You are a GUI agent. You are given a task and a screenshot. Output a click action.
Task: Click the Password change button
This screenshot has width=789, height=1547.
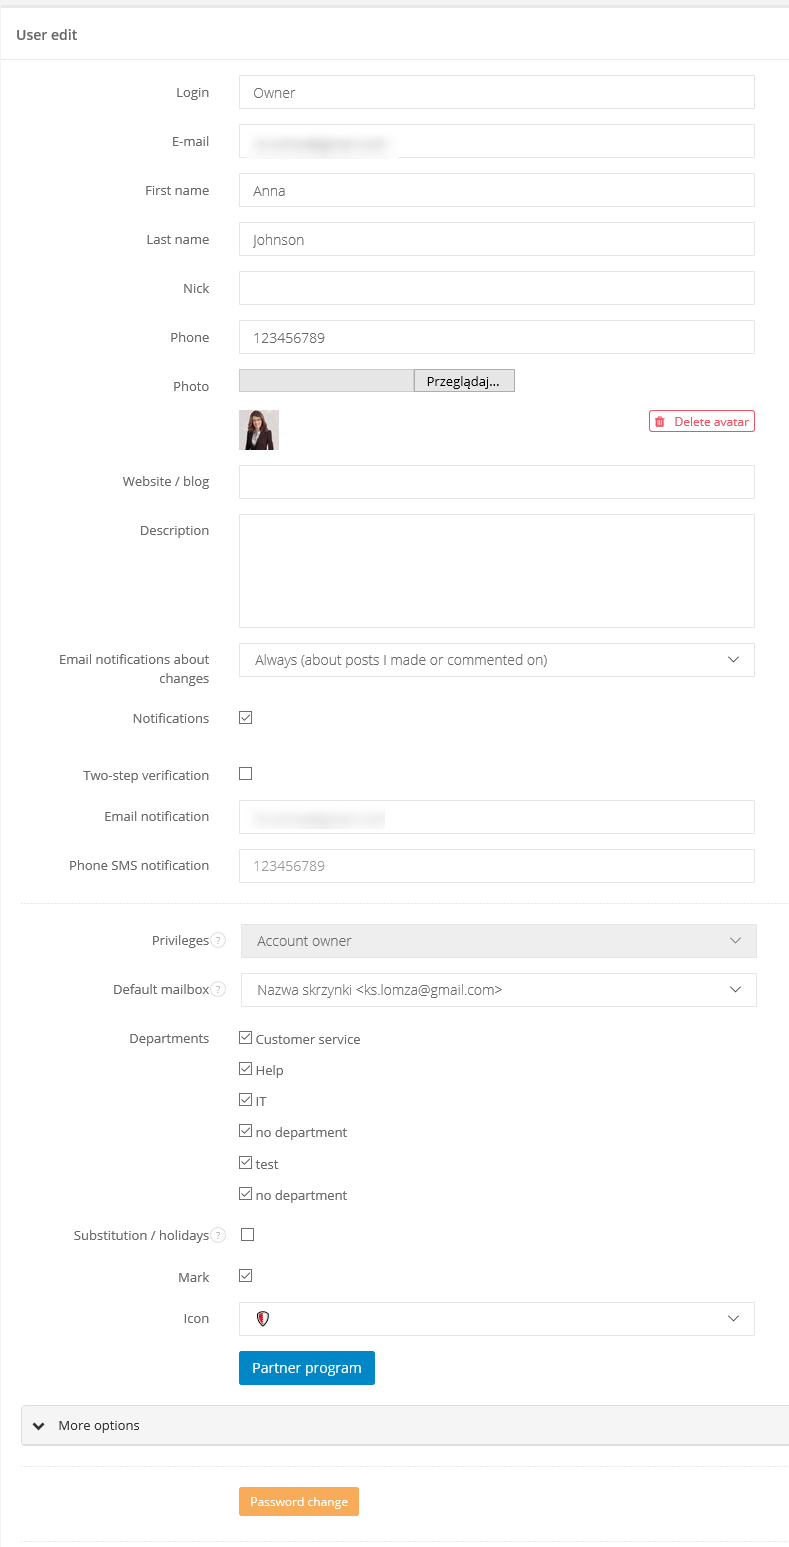click(x=298, y=1502)
